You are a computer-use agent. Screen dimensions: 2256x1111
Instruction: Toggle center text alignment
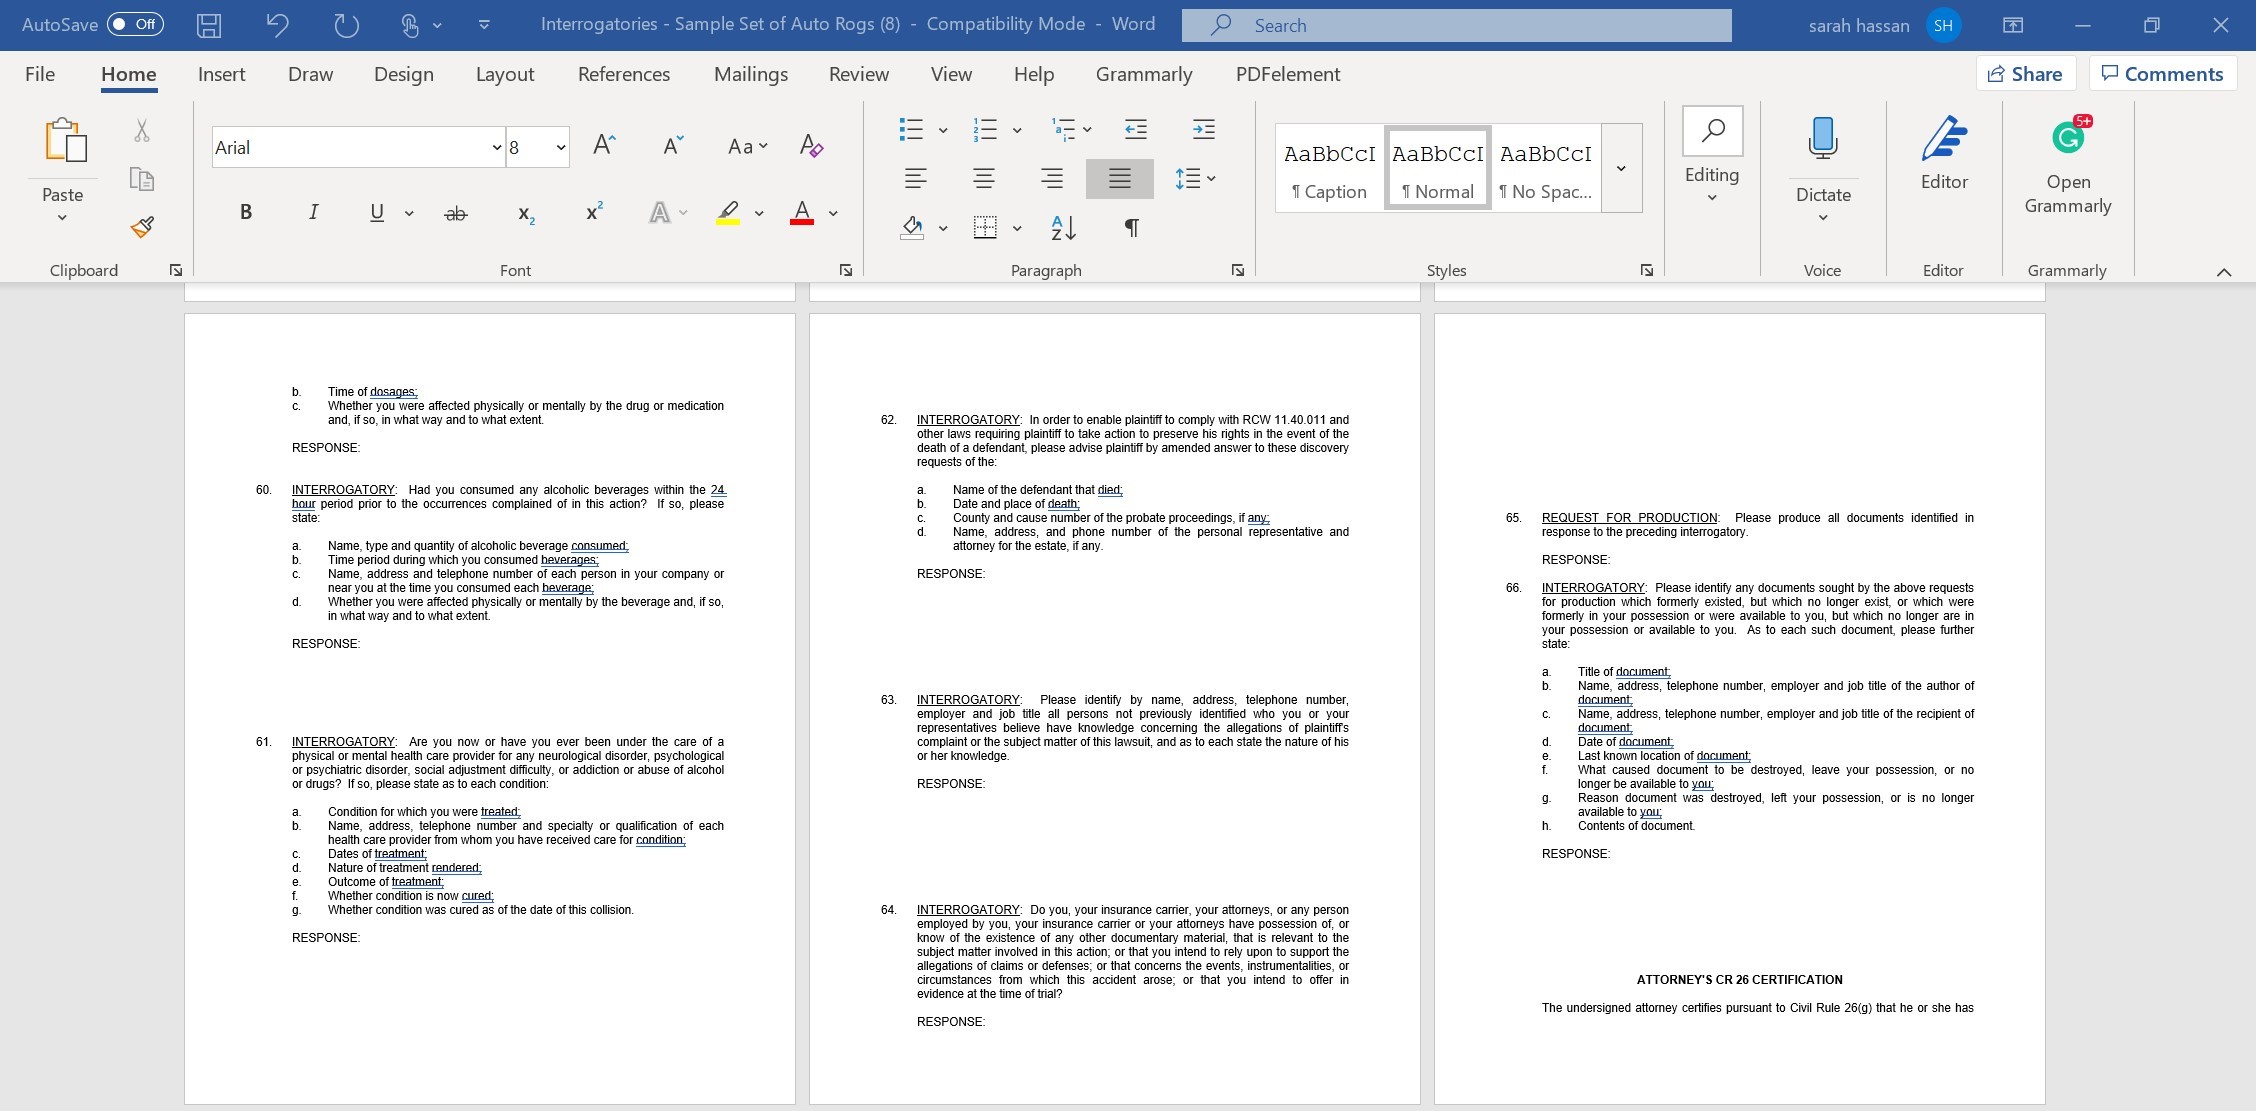(983, 178)
